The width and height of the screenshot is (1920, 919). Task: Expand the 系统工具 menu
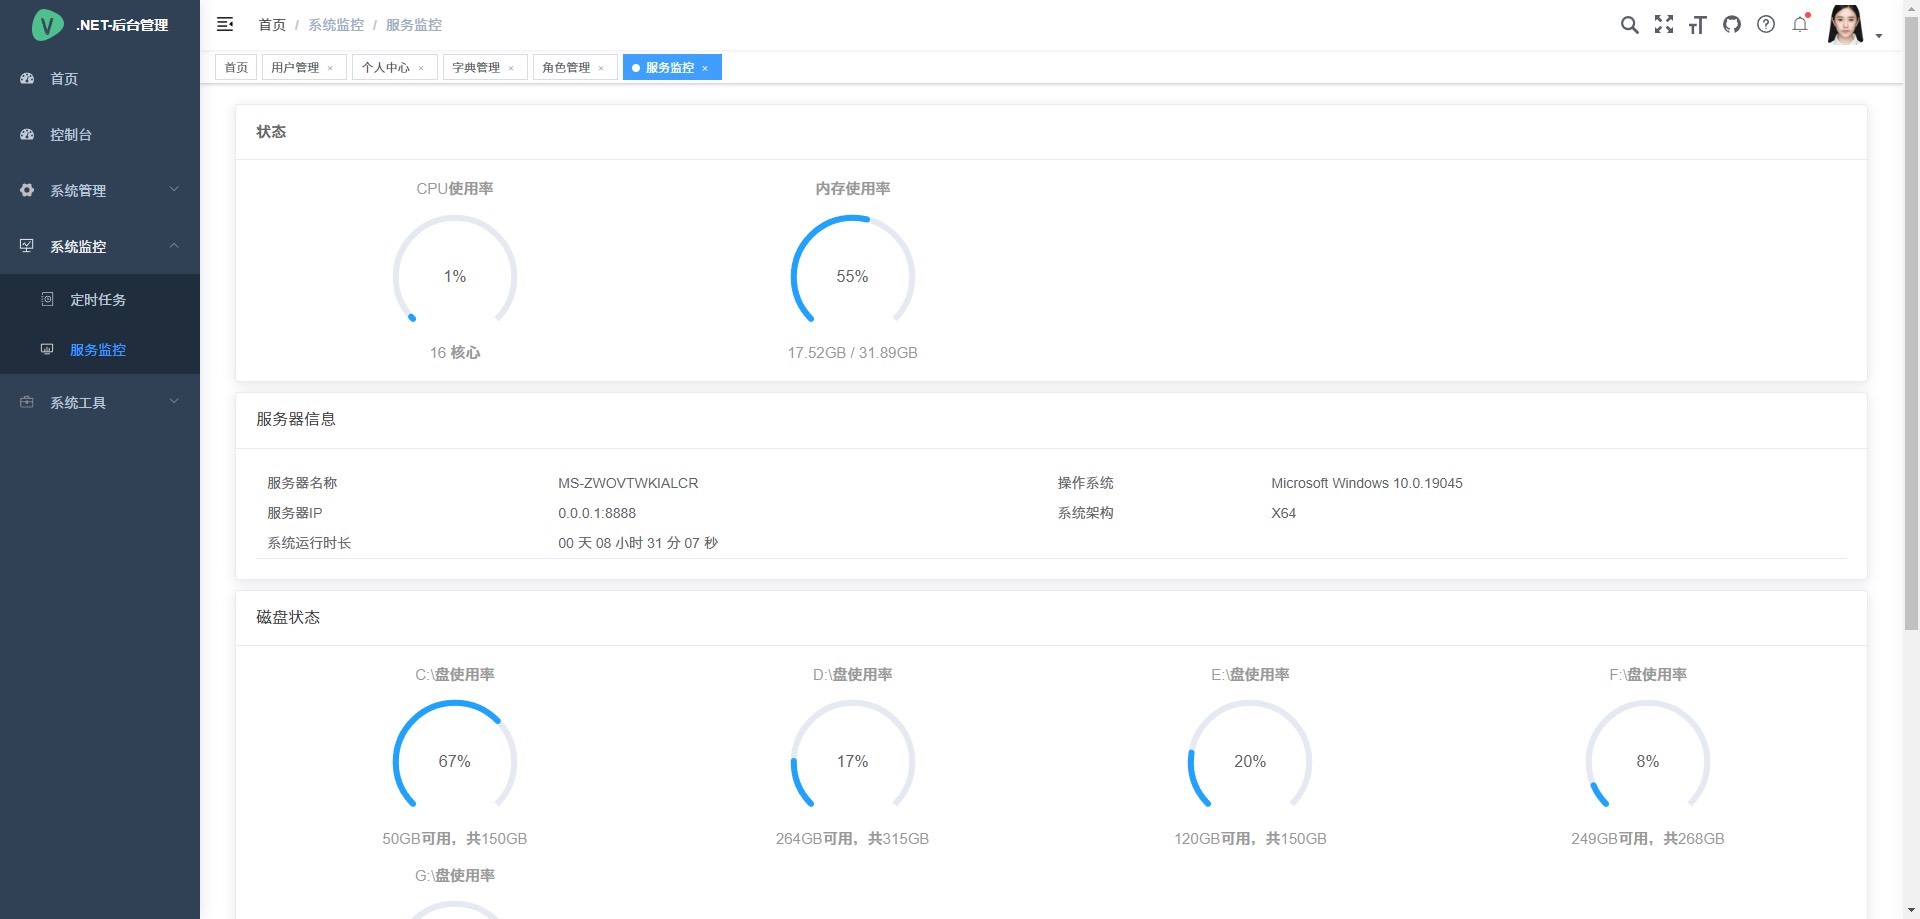100,402
